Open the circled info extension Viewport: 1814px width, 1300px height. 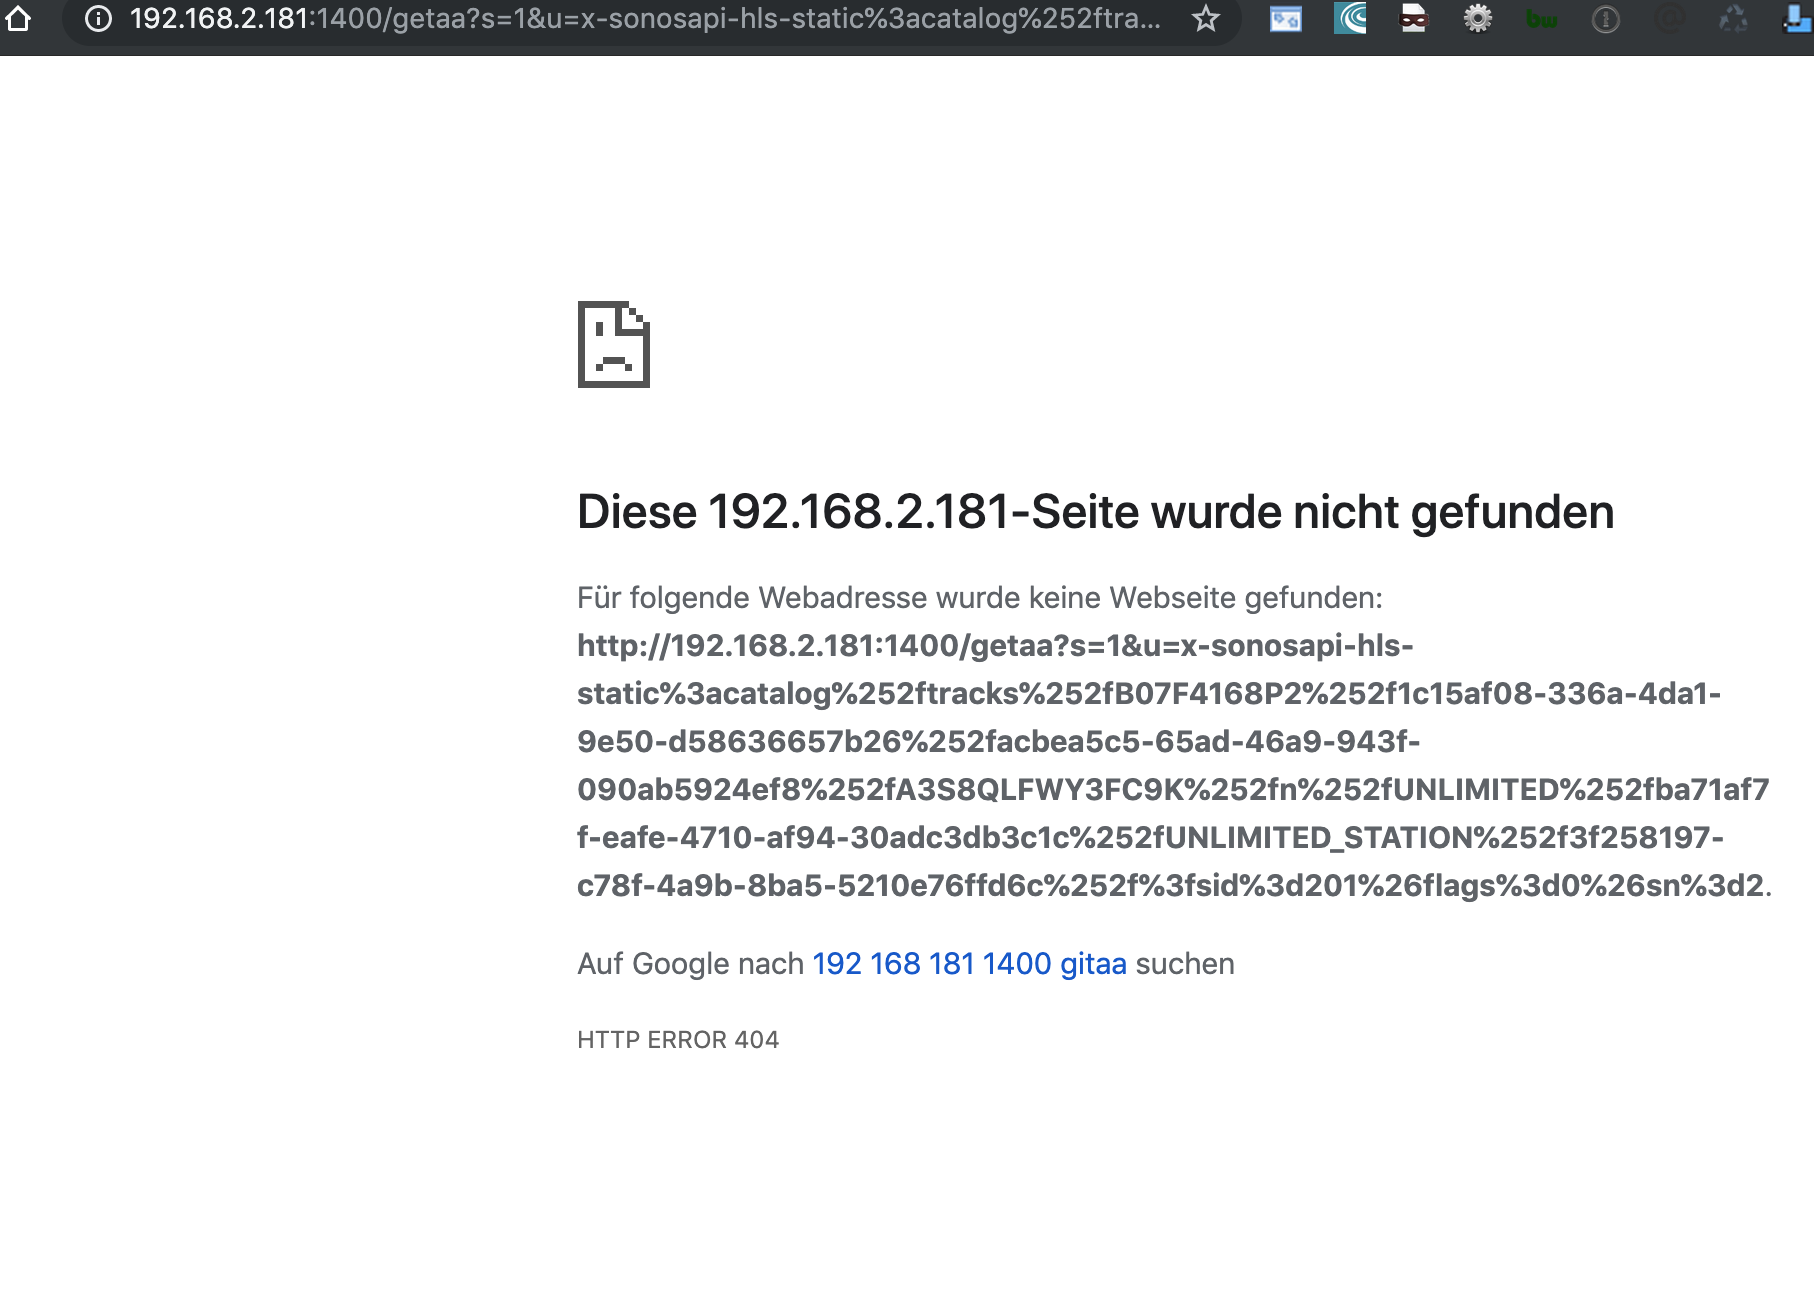coord(1606,17)
